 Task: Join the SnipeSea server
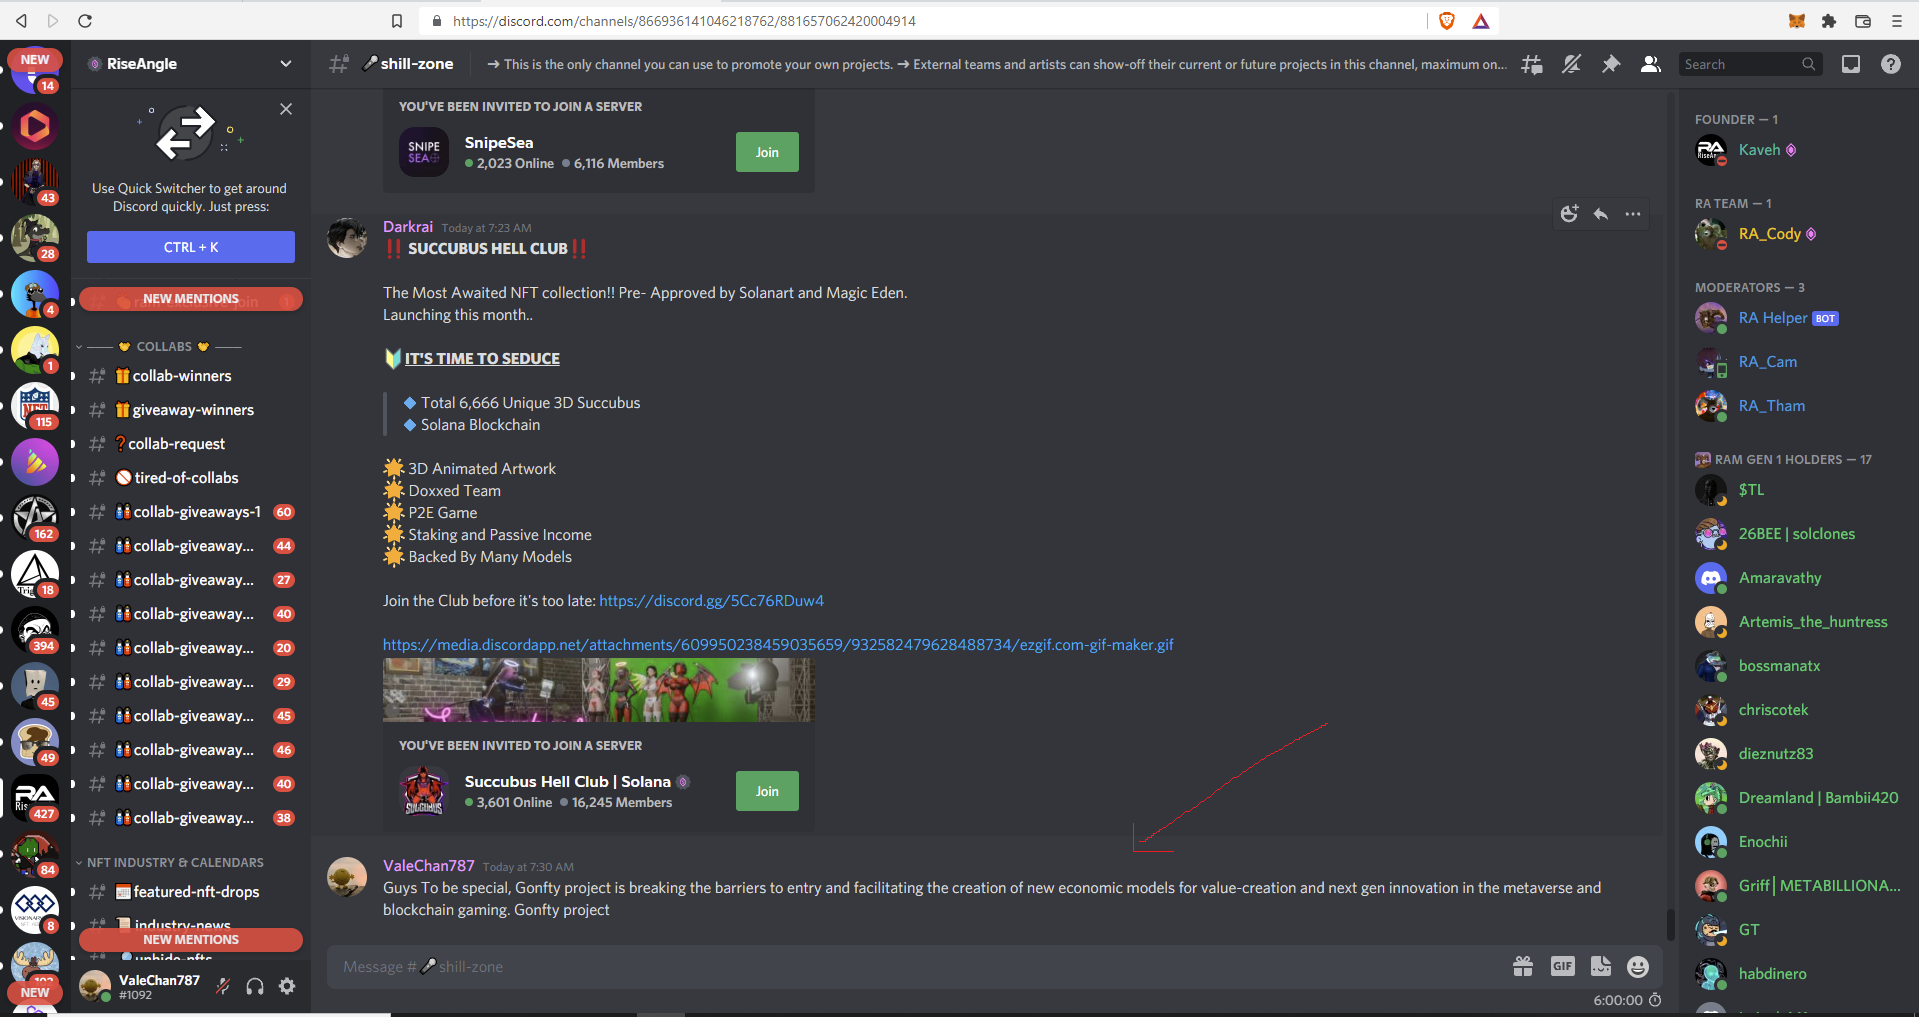coord(767,152)
